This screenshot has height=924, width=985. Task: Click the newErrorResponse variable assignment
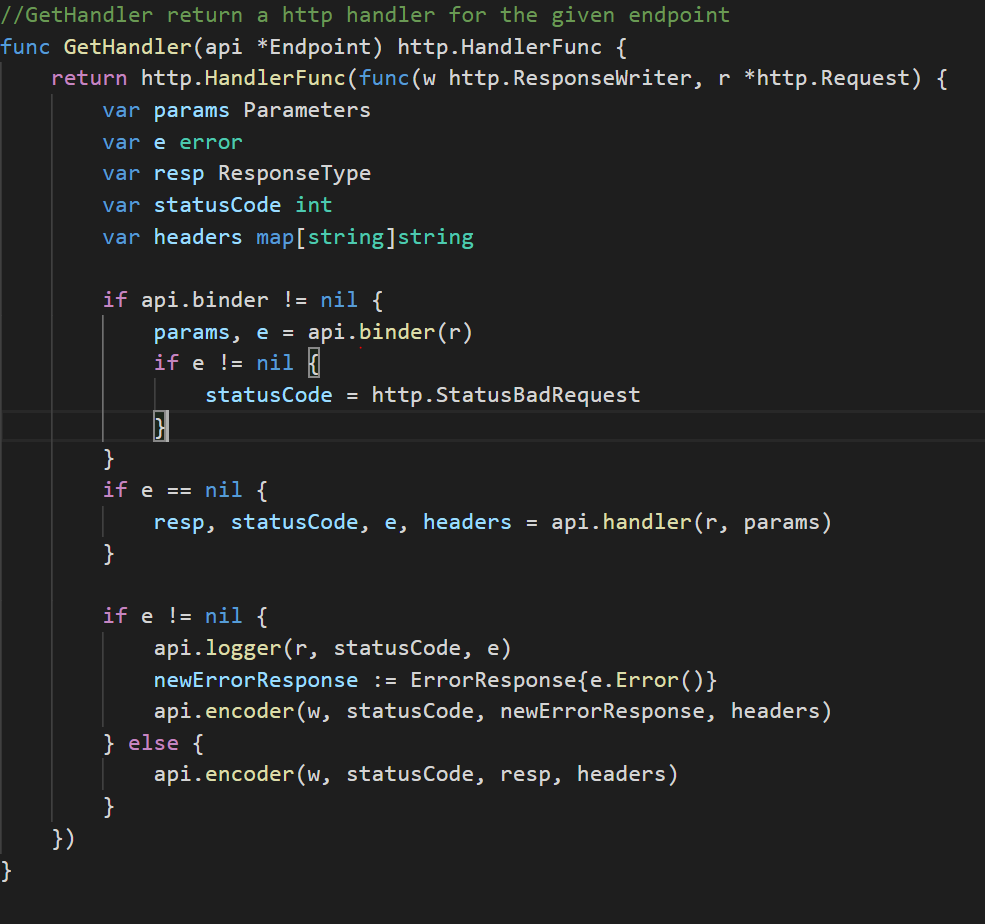coord(255,679)
